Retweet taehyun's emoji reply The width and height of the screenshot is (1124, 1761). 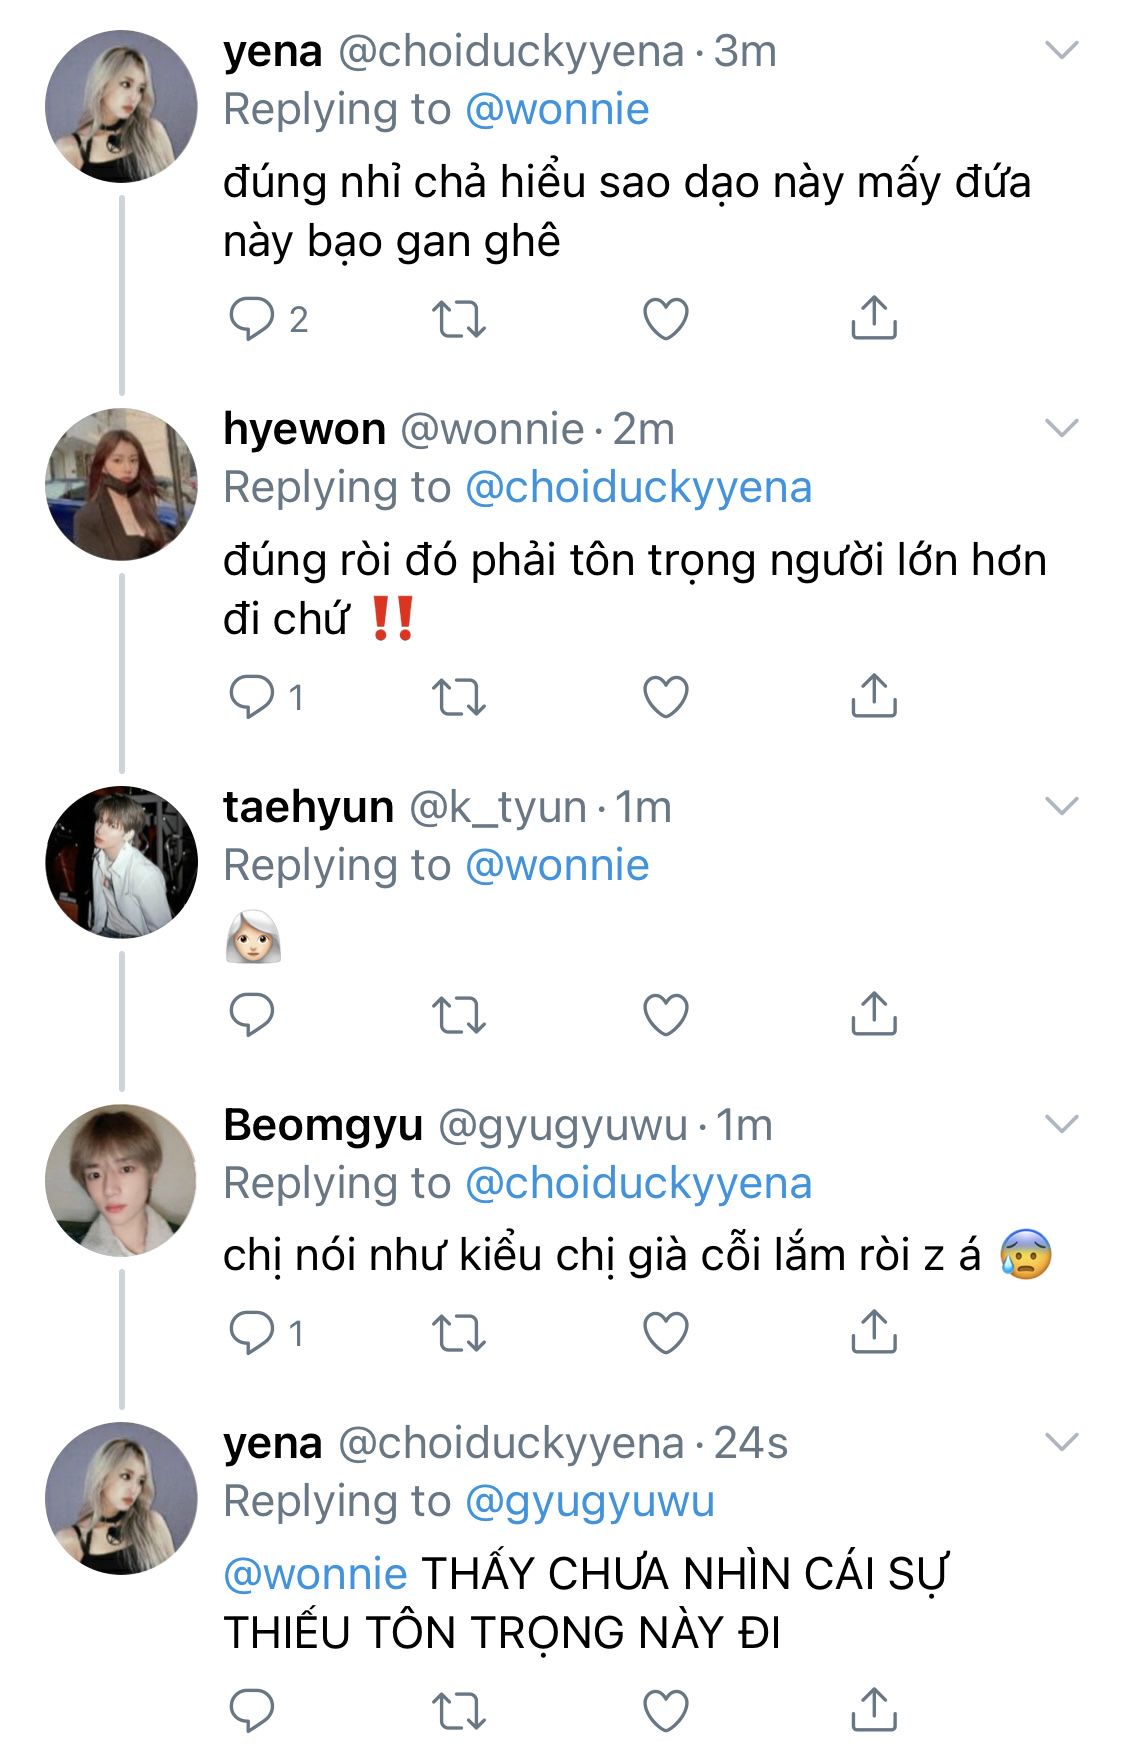[459, 1014]
